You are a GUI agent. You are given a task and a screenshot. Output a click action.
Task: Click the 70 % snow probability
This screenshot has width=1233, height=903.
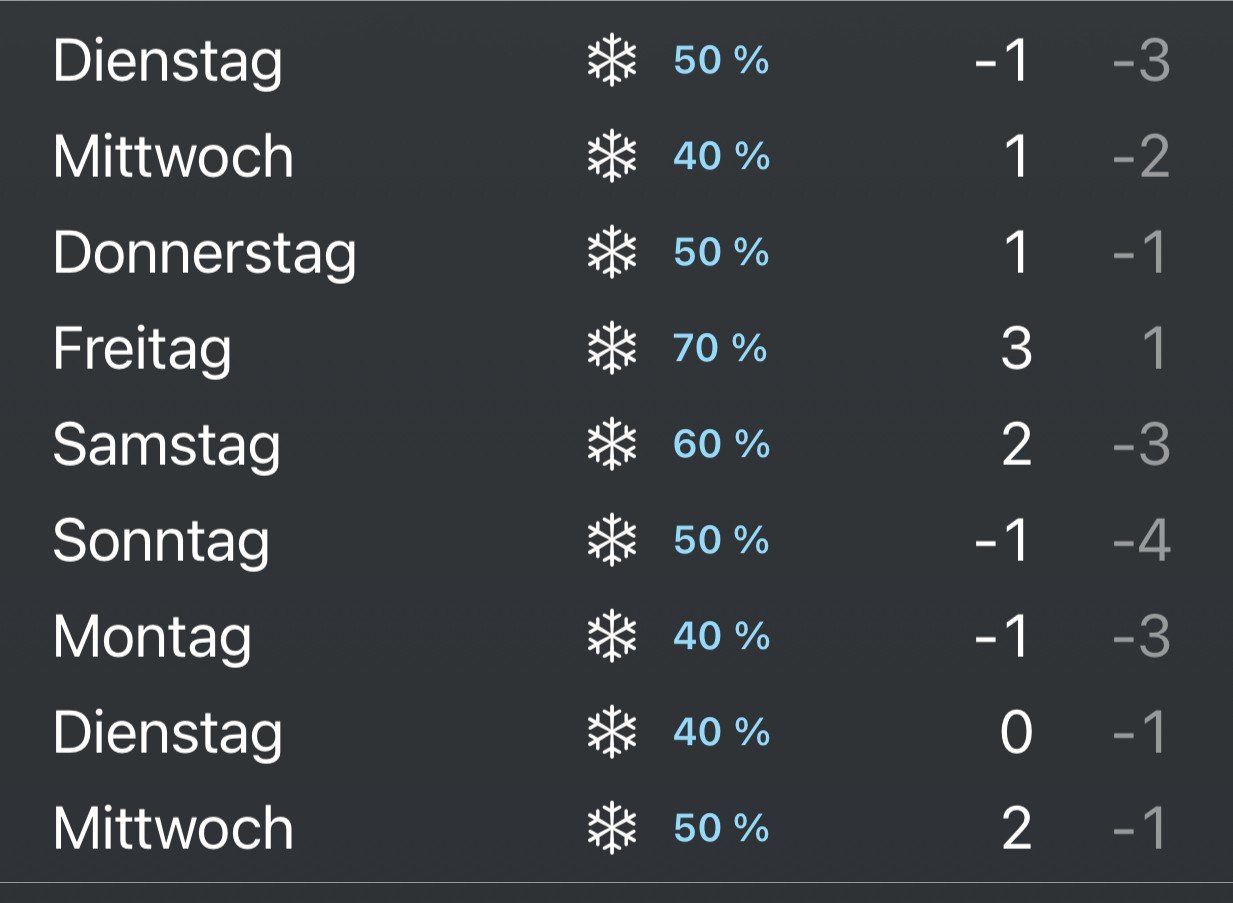coord(720,349)
